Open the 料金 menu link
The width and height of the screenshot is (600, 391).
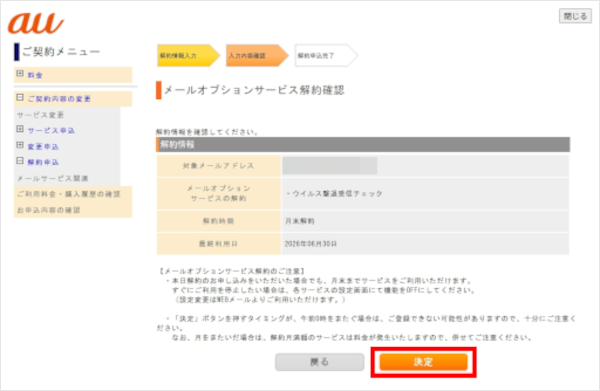[x=35, y=75]
